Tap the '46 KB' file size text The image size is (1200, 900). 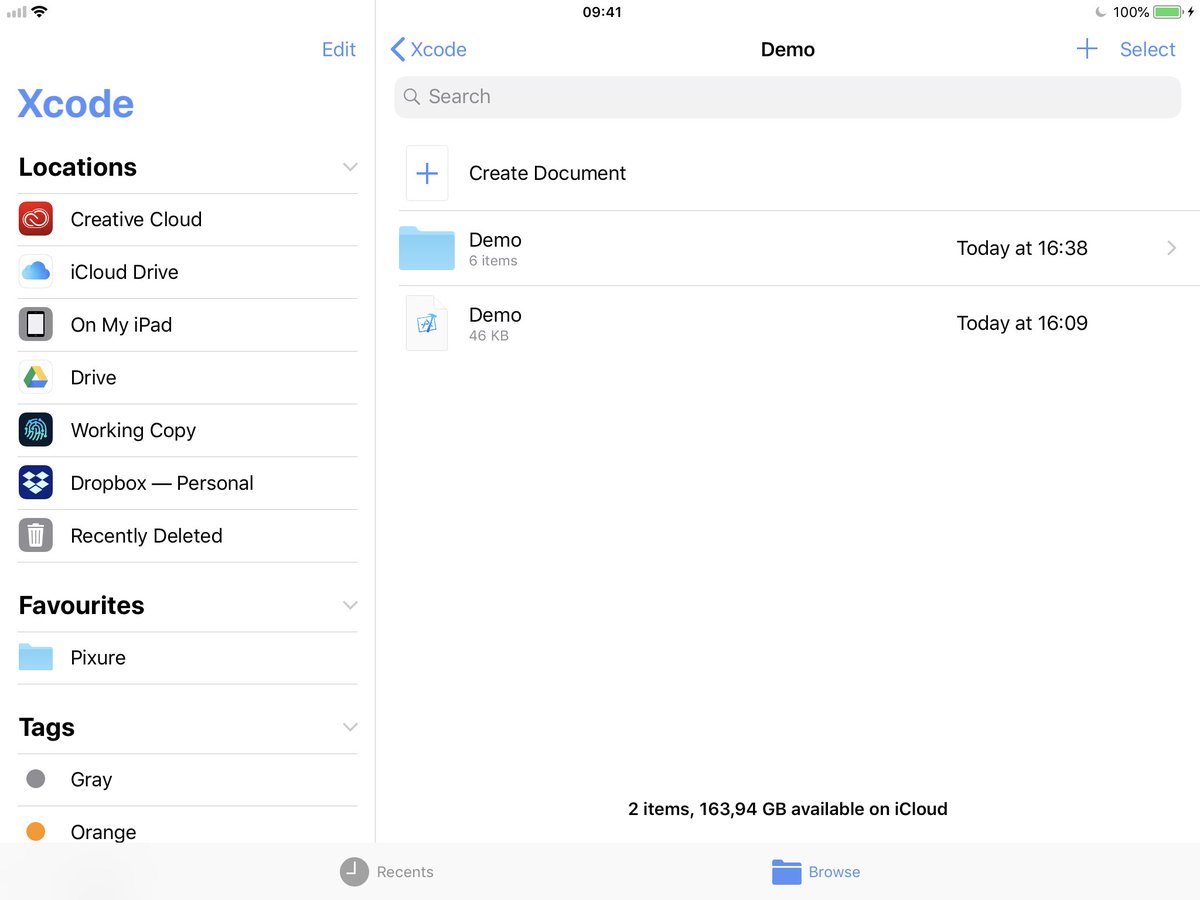coord(489,336)
